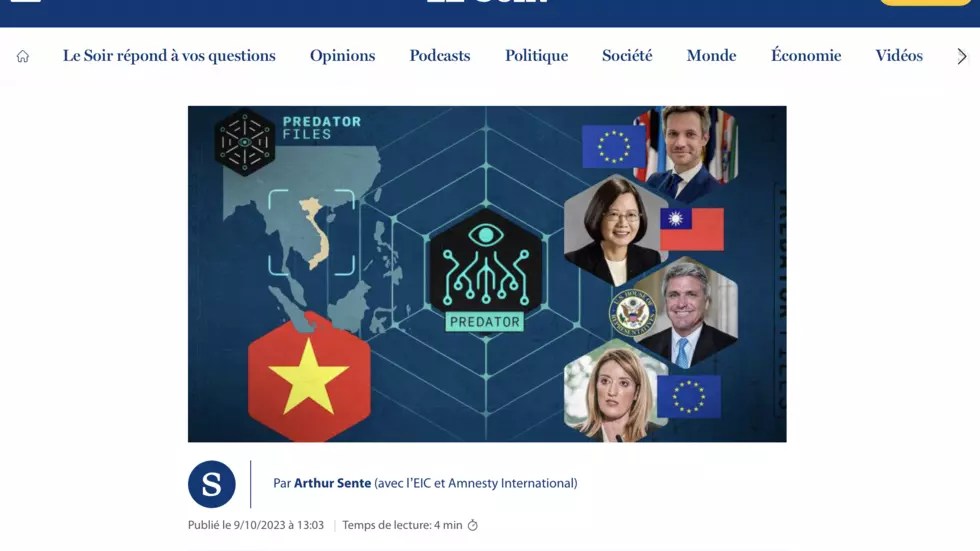The image size is (980, 551).
Task: Open author Arthur Sente's page
Action: (332, 483)
